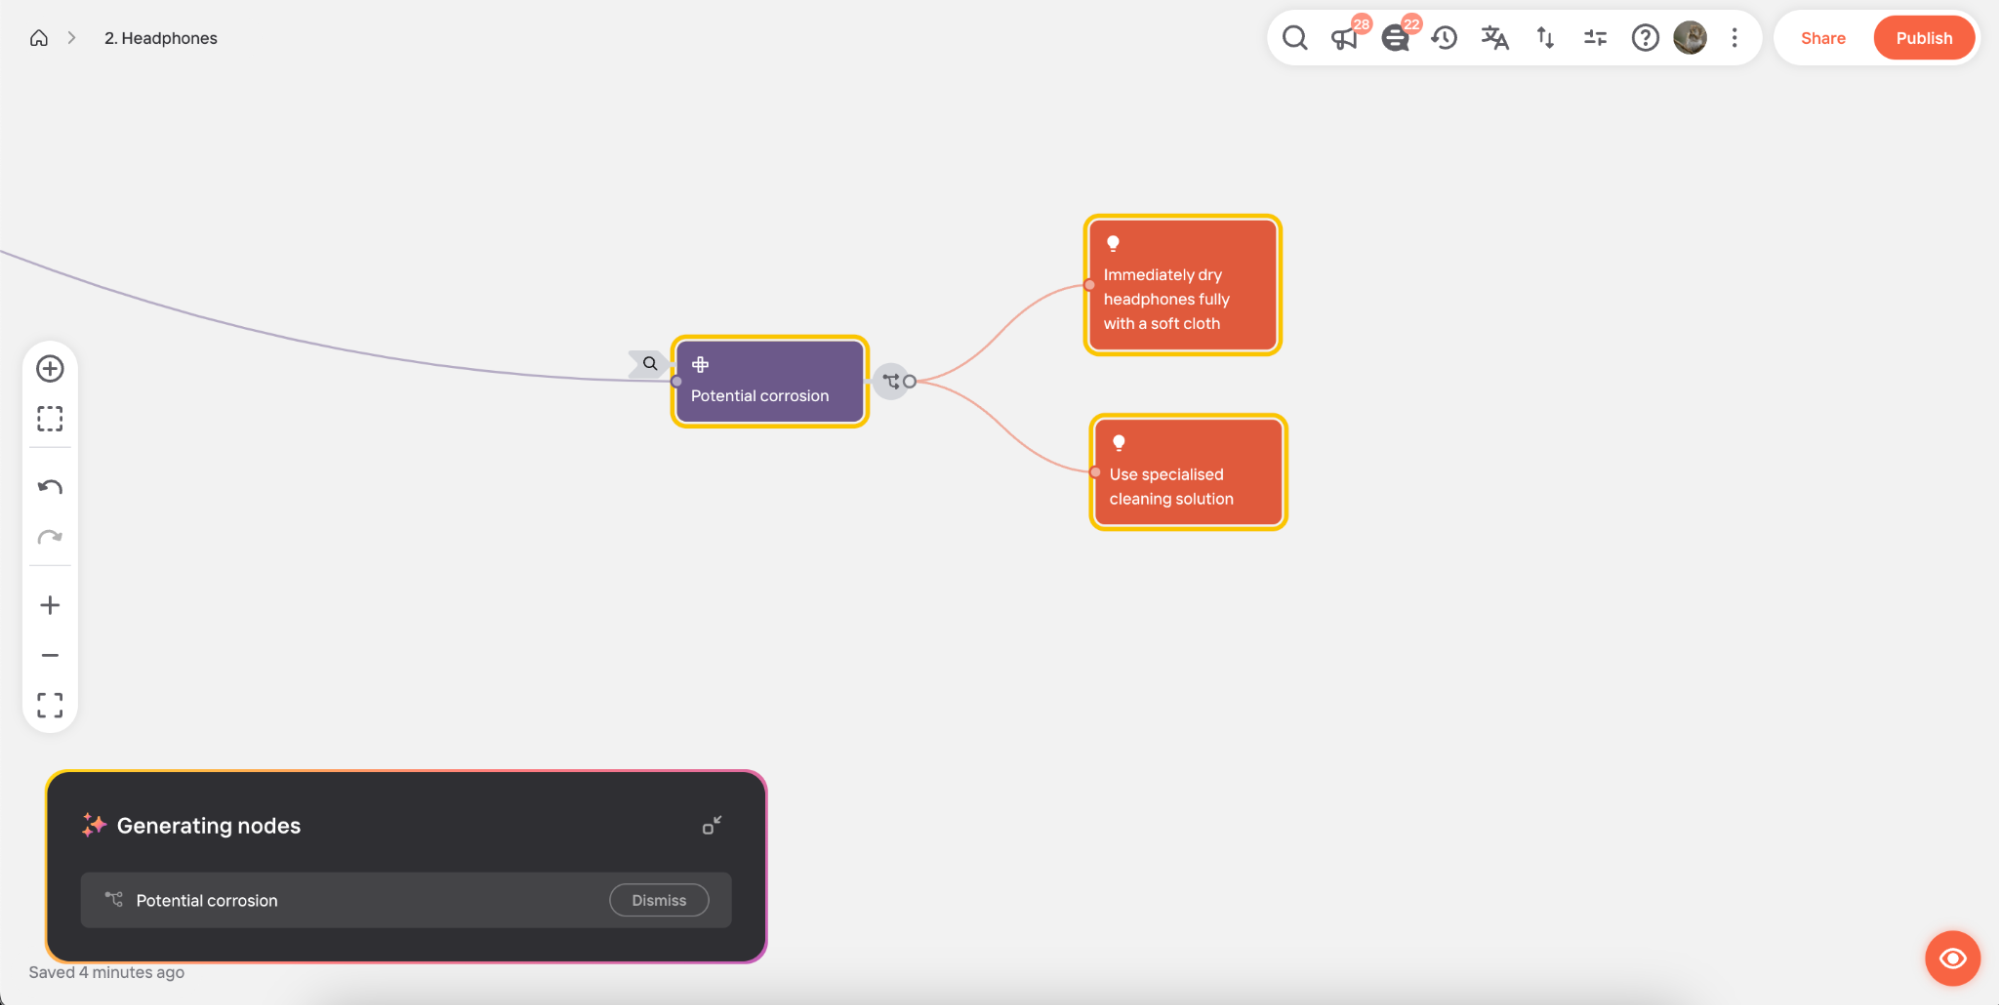Select the Immediately dry headphones node
The height and width of the screenshot is (1006, 1999).
[x=1183, y=285]
